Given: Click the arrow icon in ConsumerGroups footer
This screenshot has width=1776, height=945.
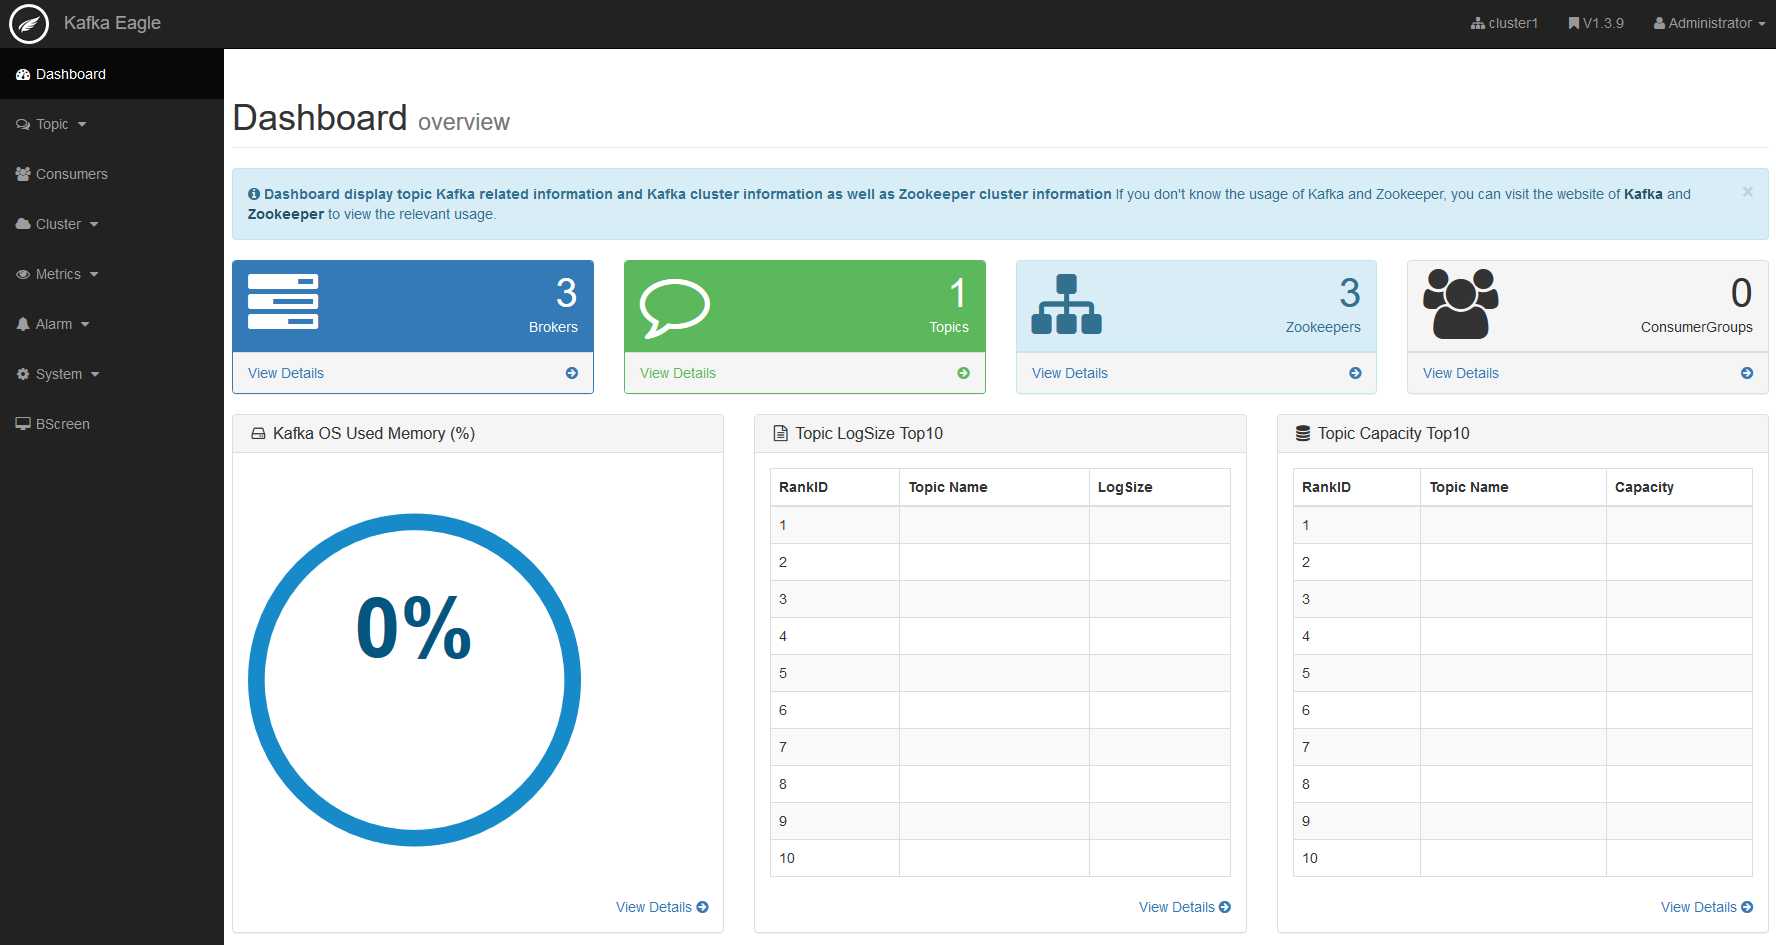Looking at the screenshot, I should 1747,373.
